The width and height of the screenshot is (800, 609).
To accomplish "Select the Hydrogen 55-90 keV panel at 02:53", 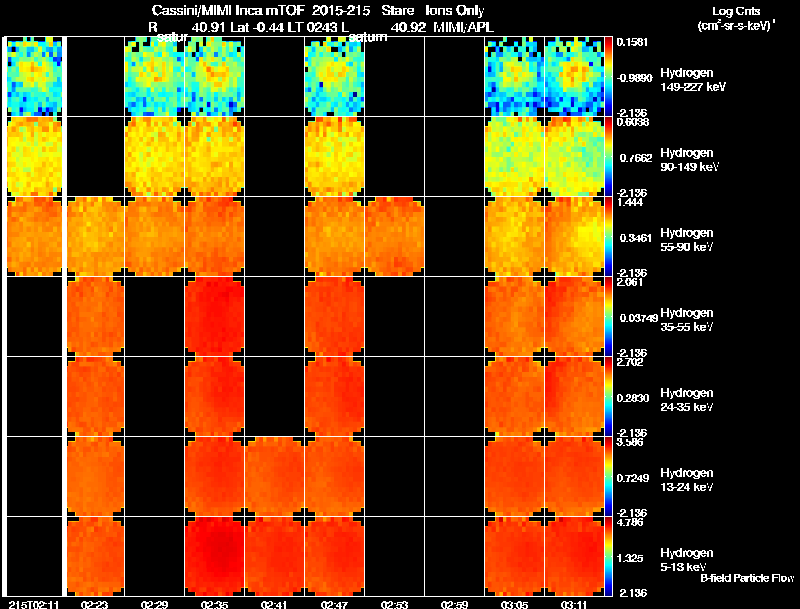I will (394, 237).
